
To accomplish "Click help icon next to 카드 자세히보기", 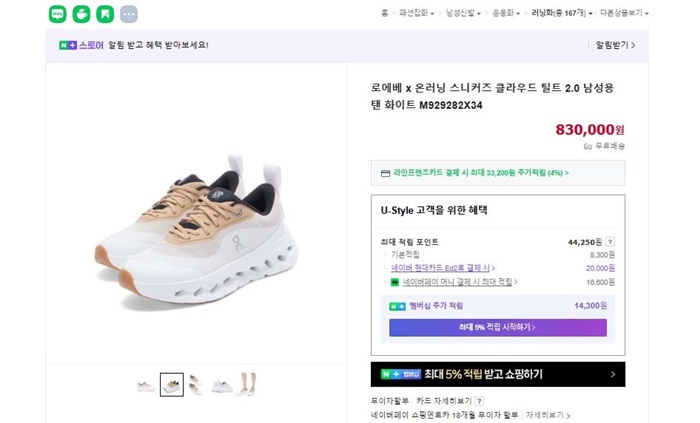I will click(479, 401).
